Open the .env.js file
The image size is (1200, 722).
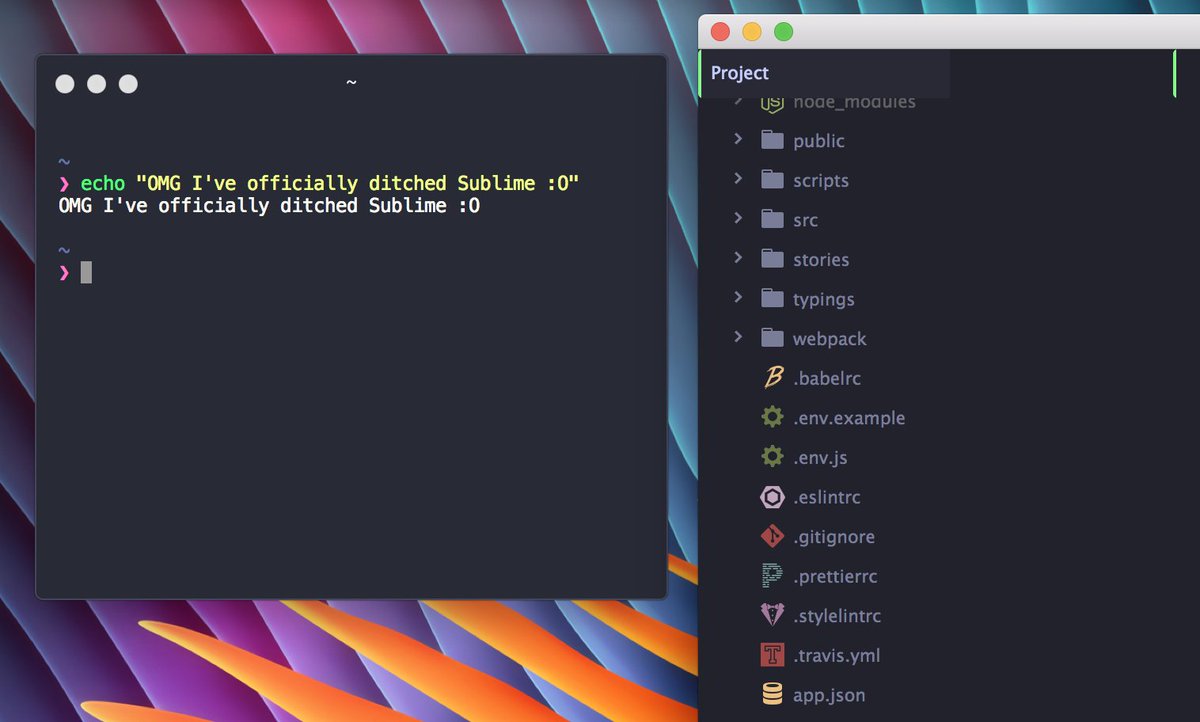point(820,458)
